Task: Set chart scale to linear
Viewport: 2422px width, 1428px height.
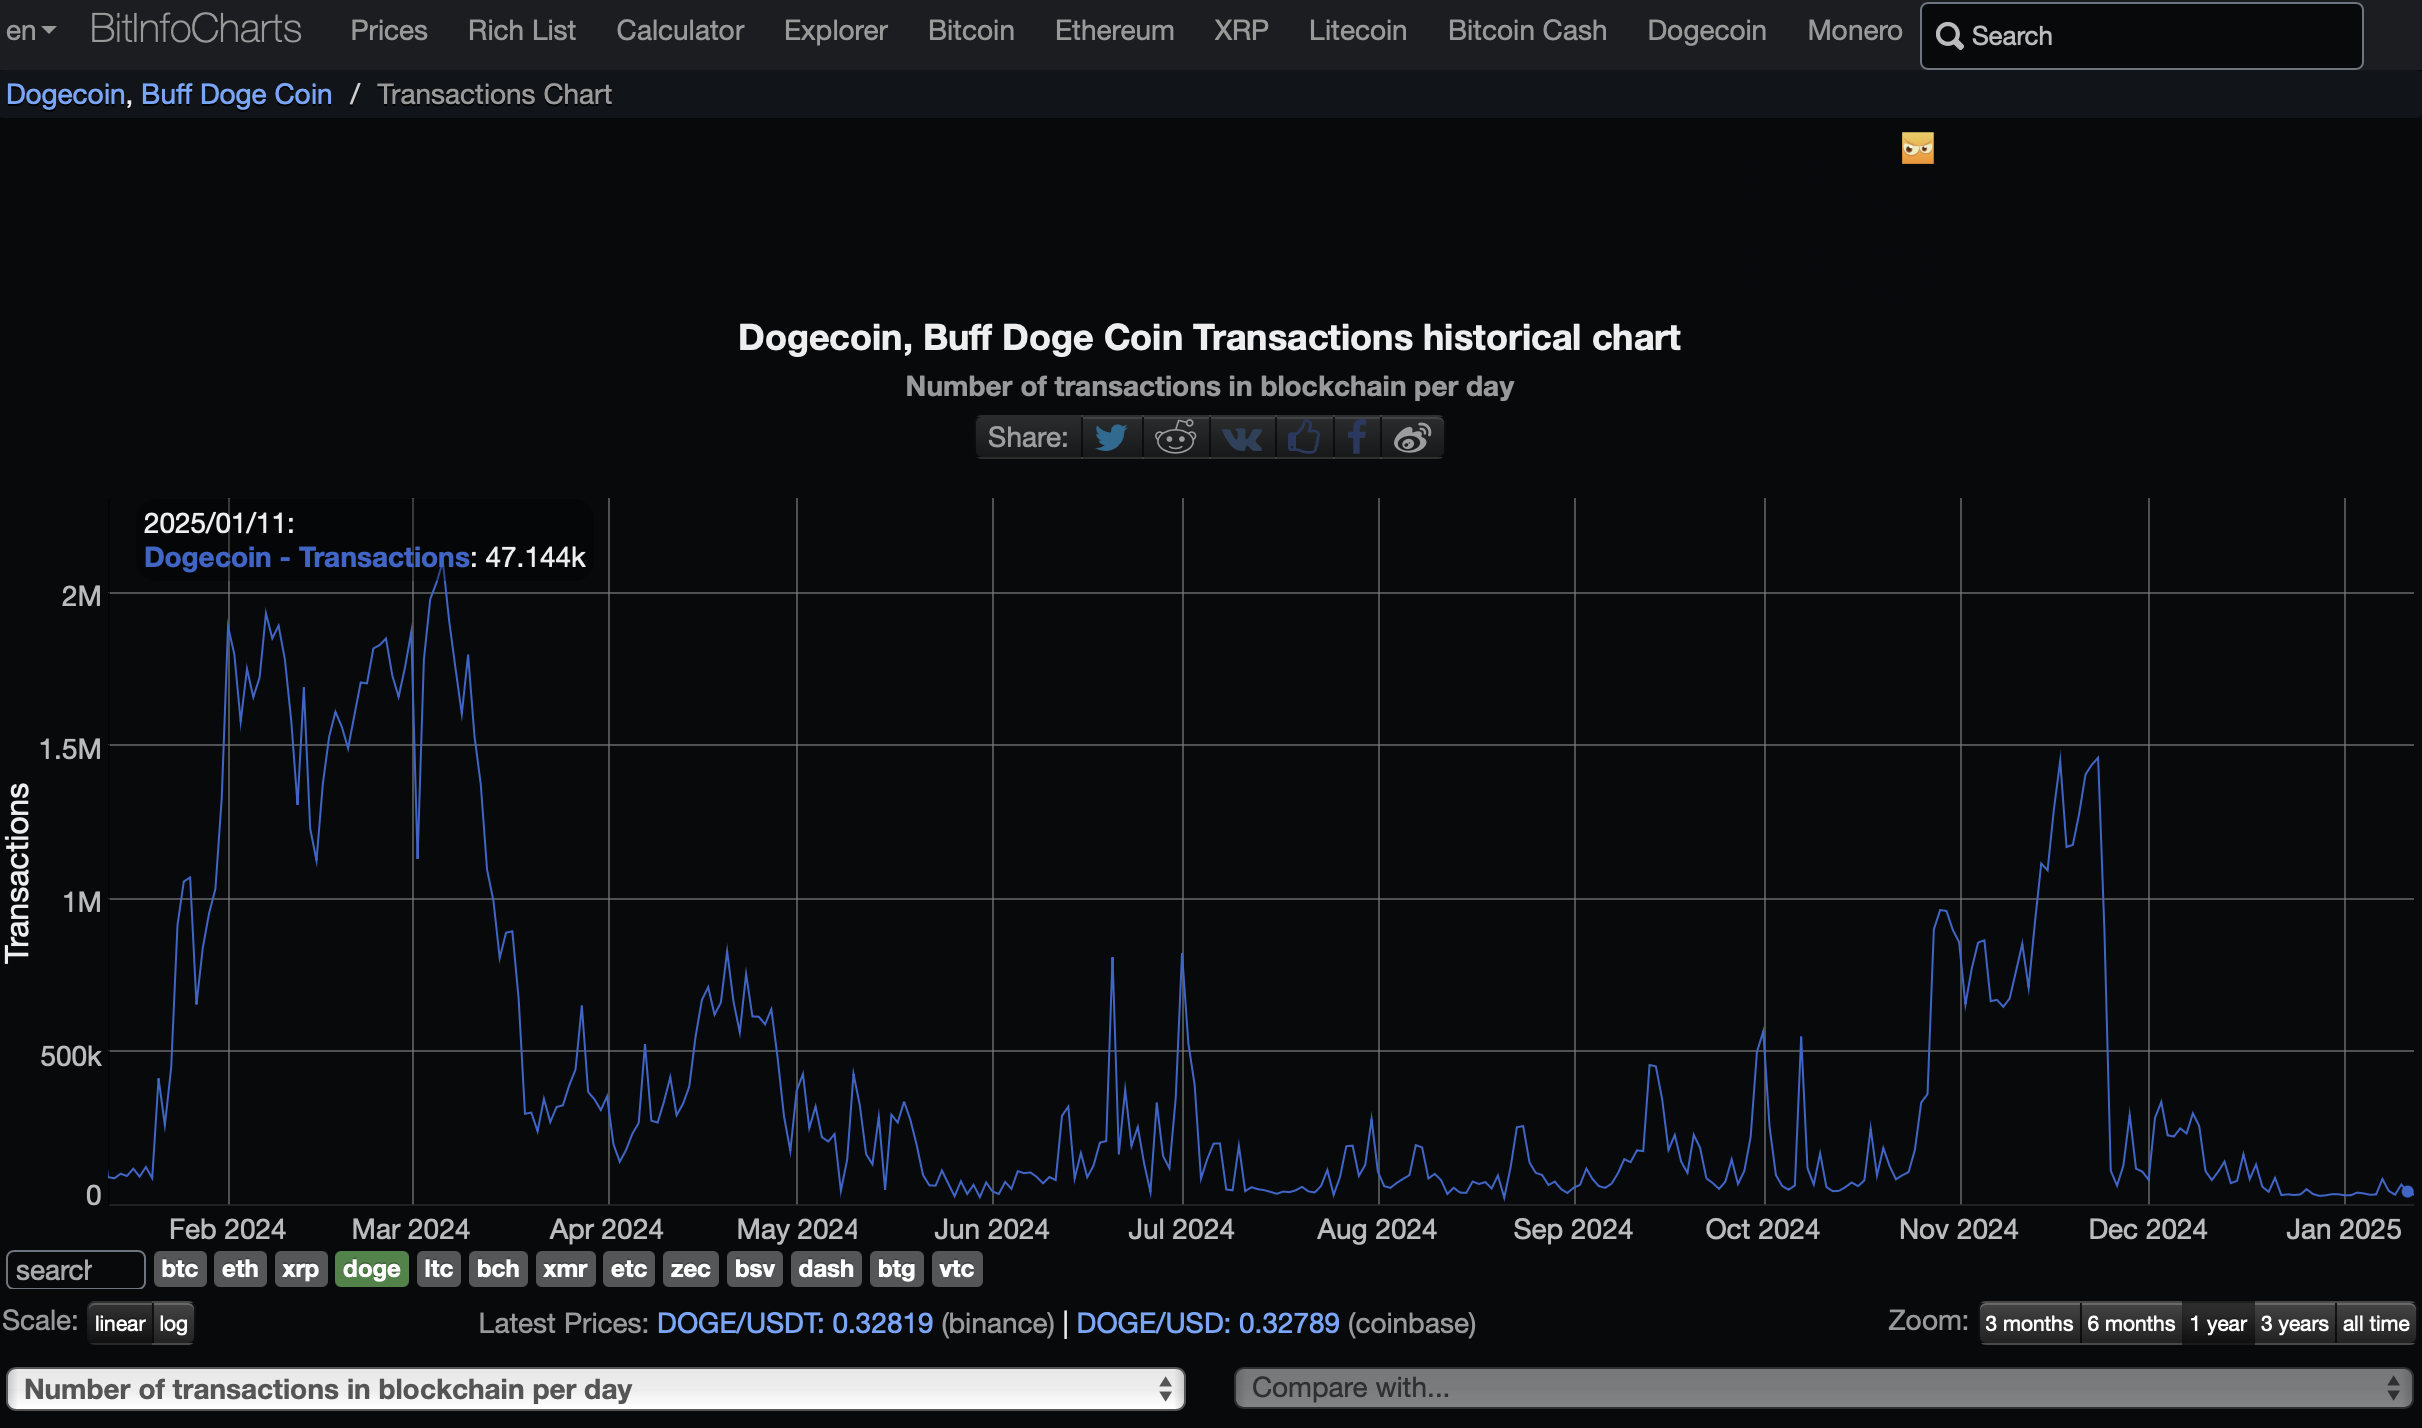Action: coord(119,1324)
